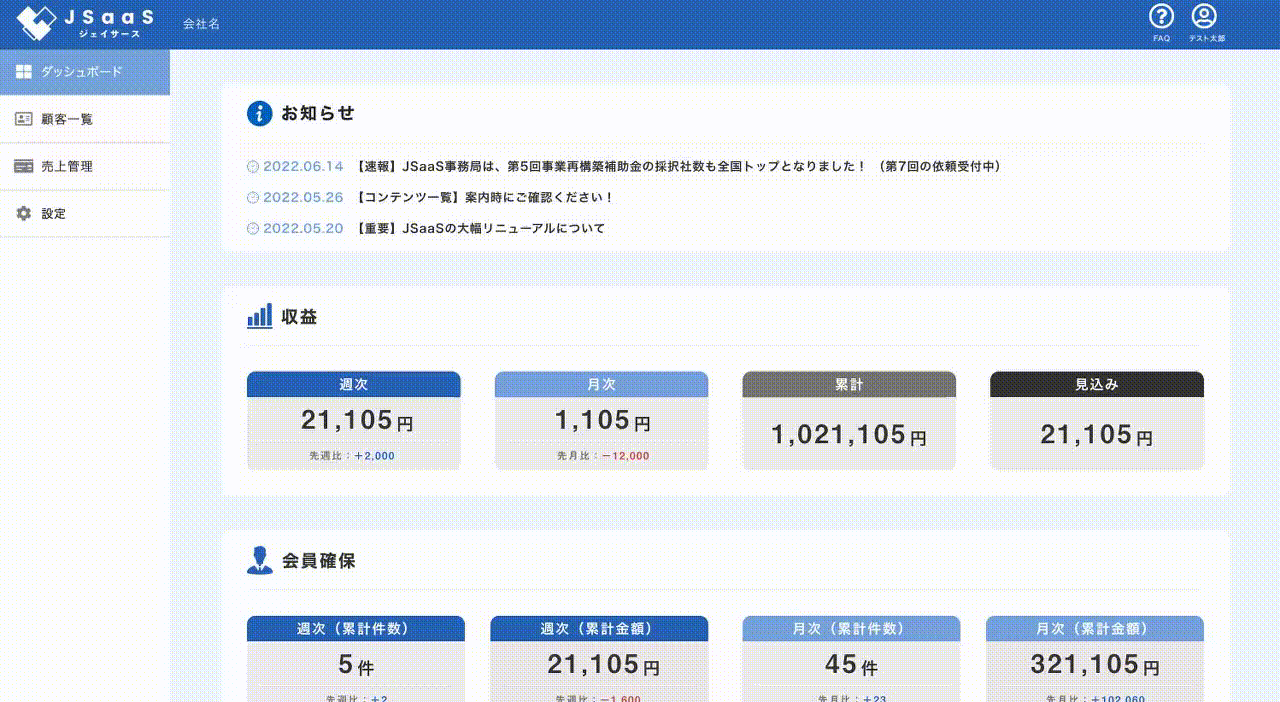Open the user profile icon テスト太郎
The width and height of the screenshot is (1280, 702).
click(1205, 17)
